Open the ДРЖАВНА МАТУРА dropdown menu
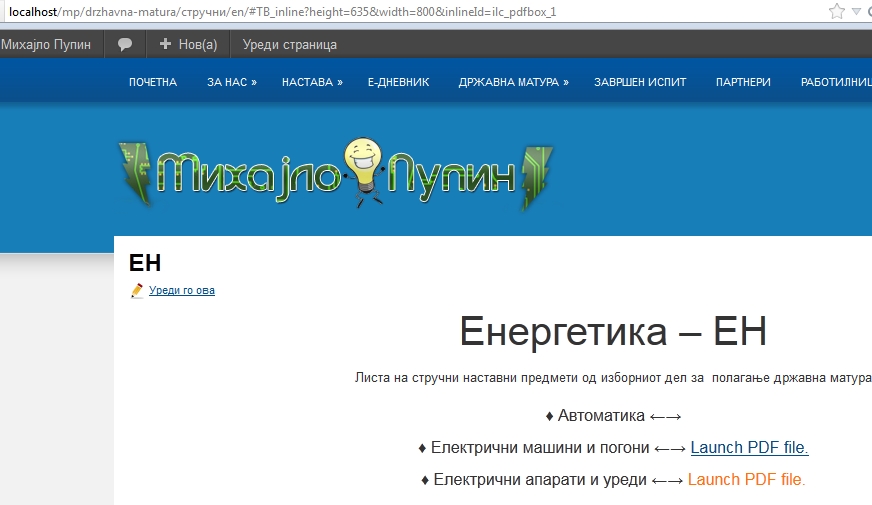The height and width of the screenshot is (505, 872). pyautogui.click(x=513, y=83)
